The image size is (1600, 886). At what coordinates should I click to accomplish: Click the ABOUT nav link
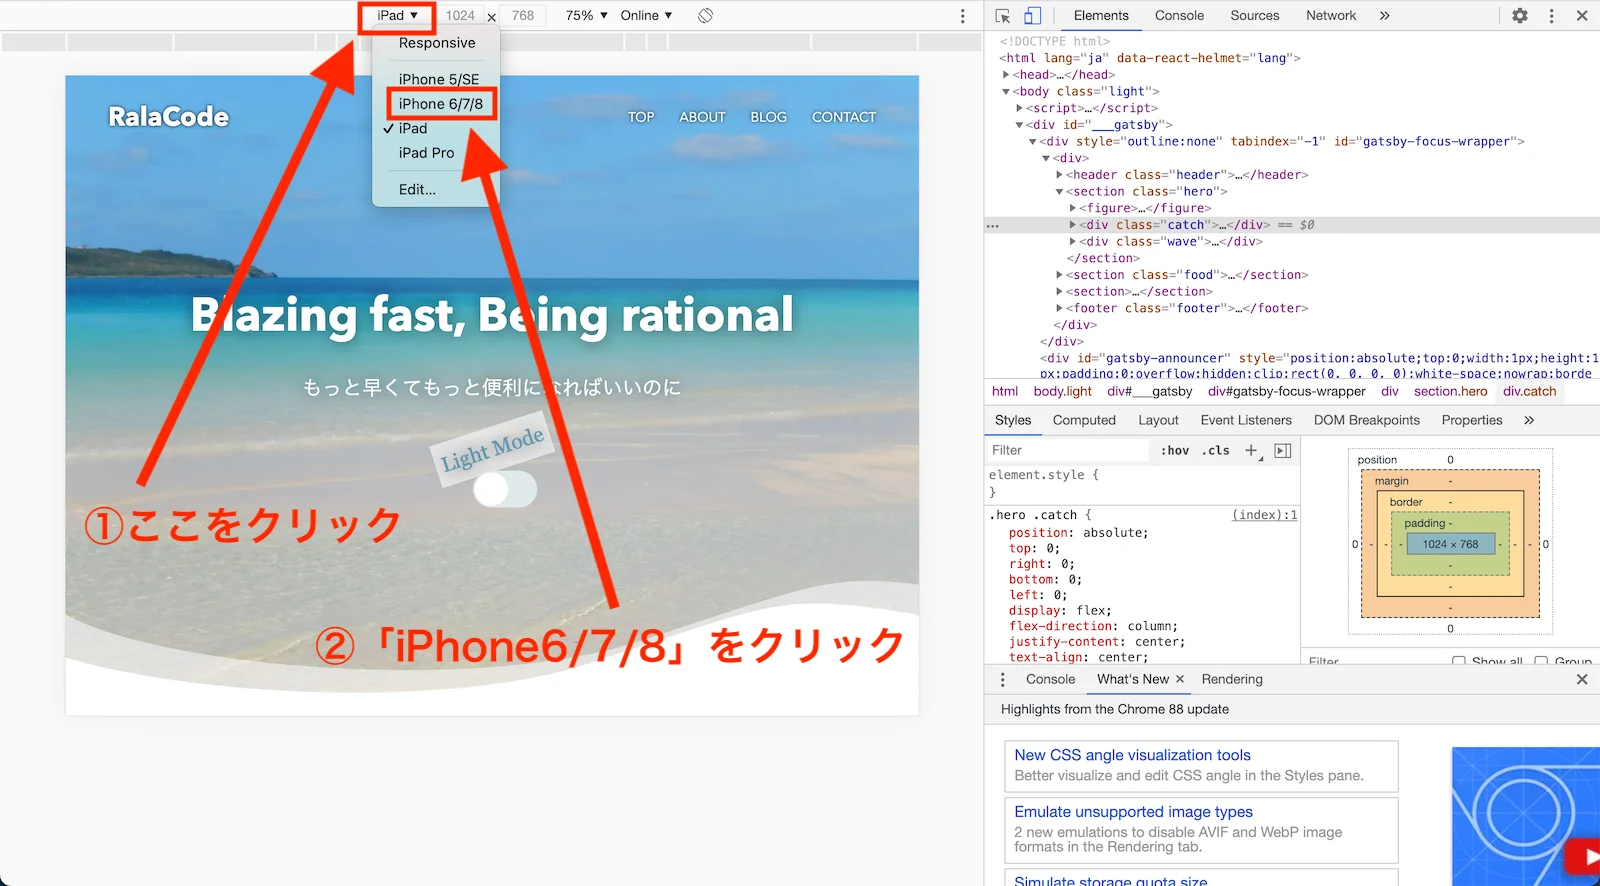pyautogui.click(x=702, y=117)
